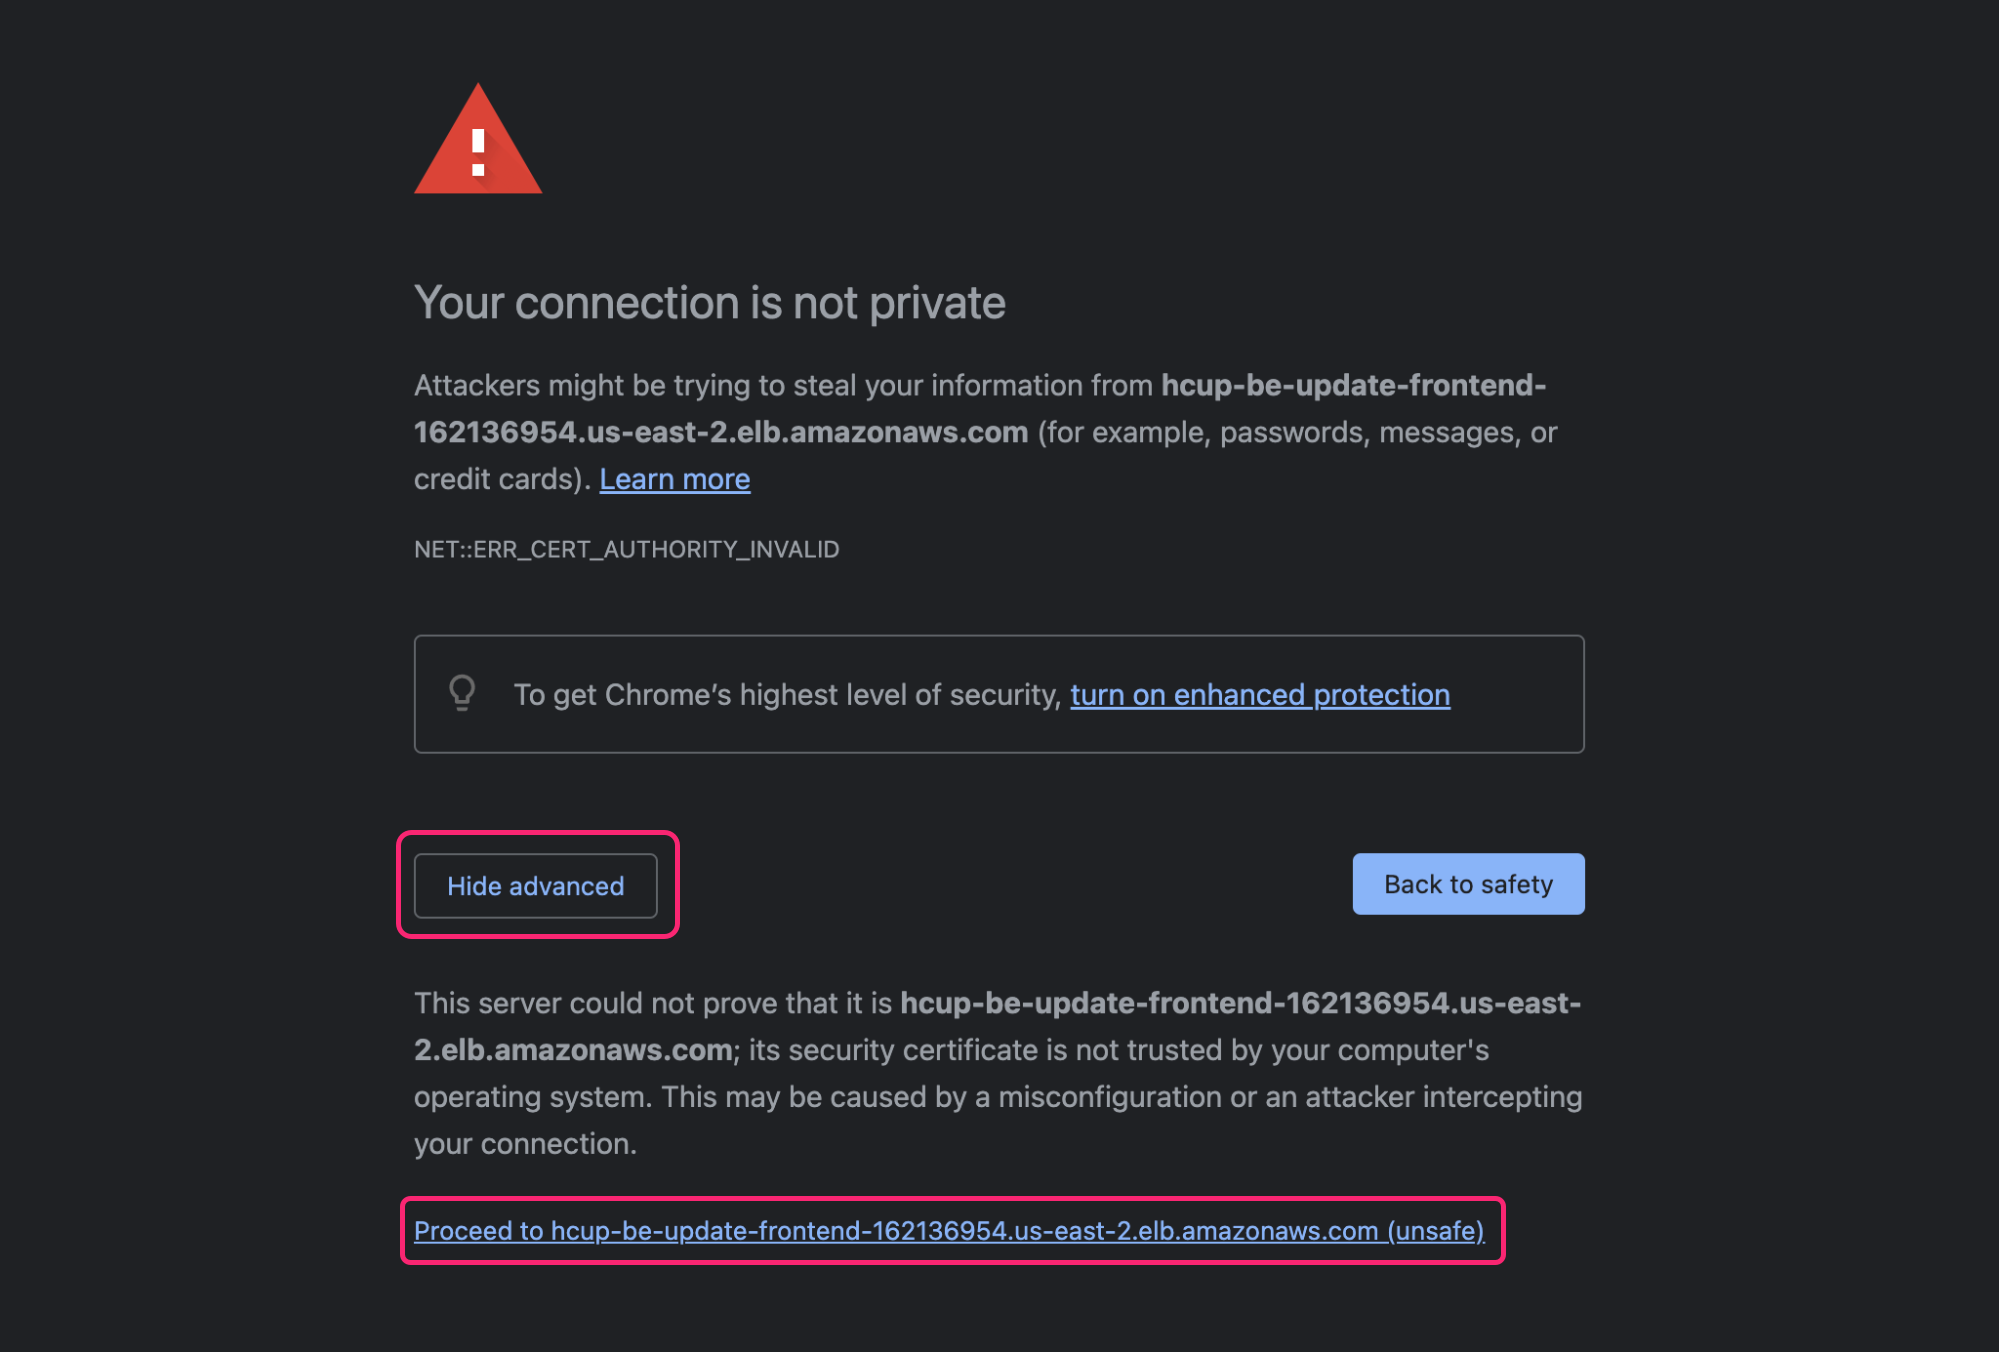
Task: Click inside the enhanced protection suggestion box
Action: [998, 693]
